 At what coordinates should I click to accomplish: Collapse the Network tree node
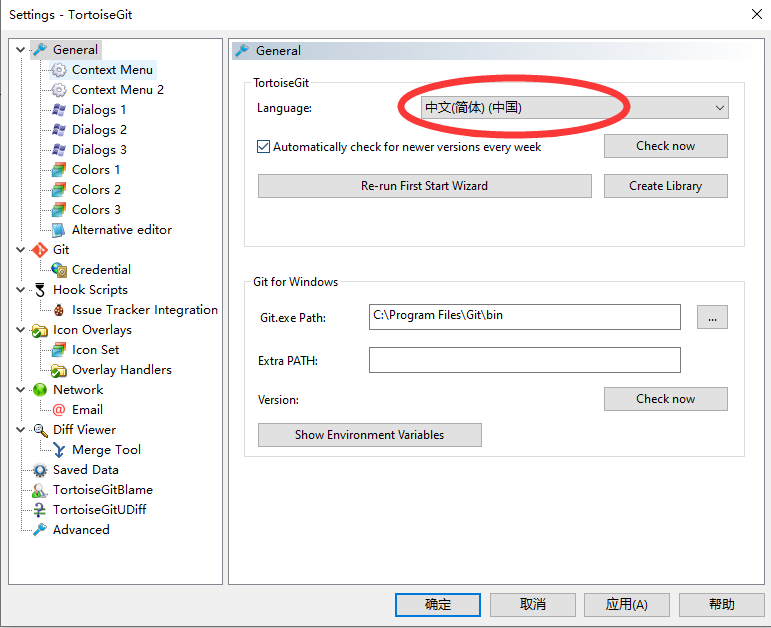click(x=21, y=389)
